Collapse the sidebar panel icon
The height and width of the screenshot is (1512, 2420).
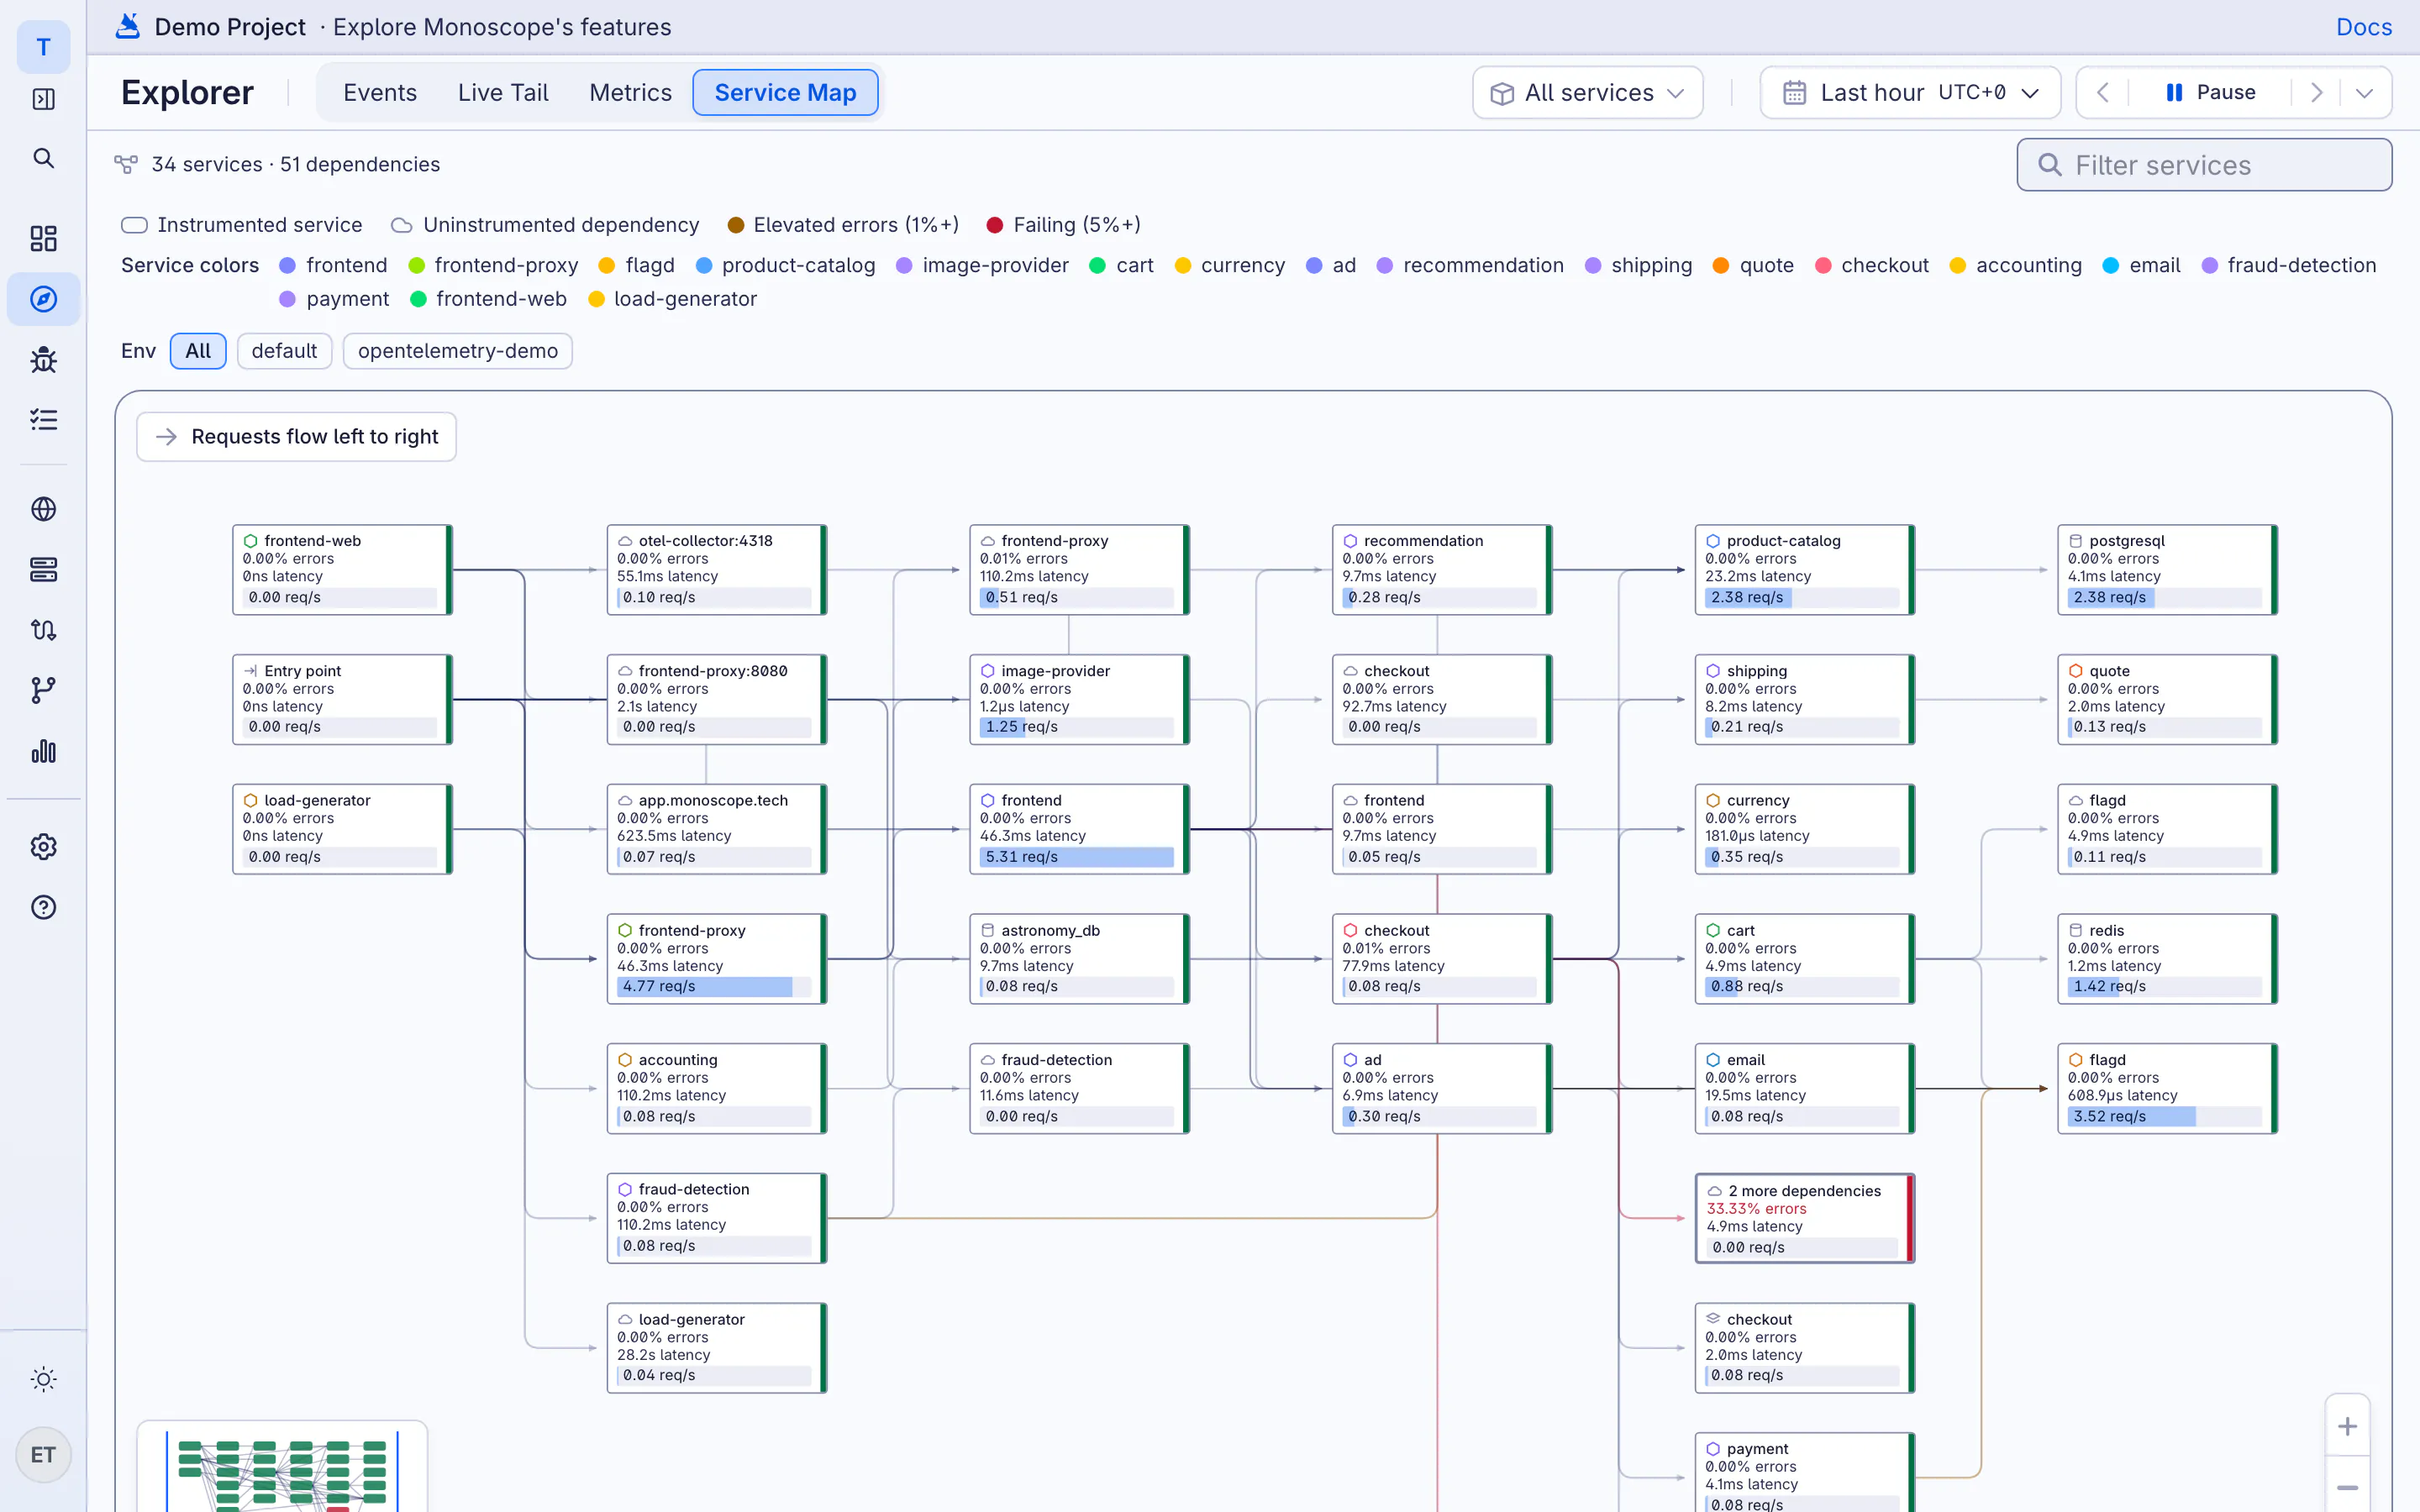[43, 99]
